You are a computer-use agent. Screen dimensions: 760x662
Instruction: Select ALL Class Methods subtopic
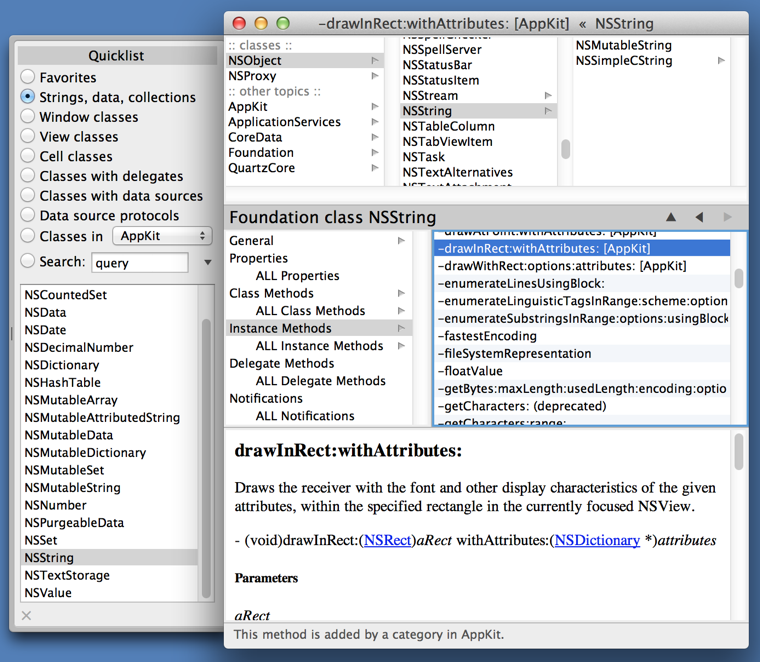318,310
